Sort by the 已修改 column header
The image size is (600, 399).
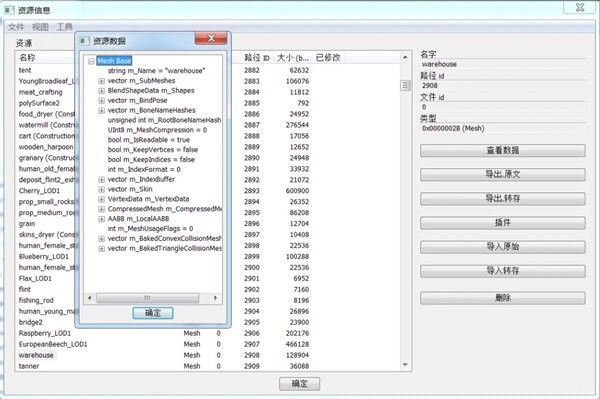pyautogui.click(x=328, y=58)
